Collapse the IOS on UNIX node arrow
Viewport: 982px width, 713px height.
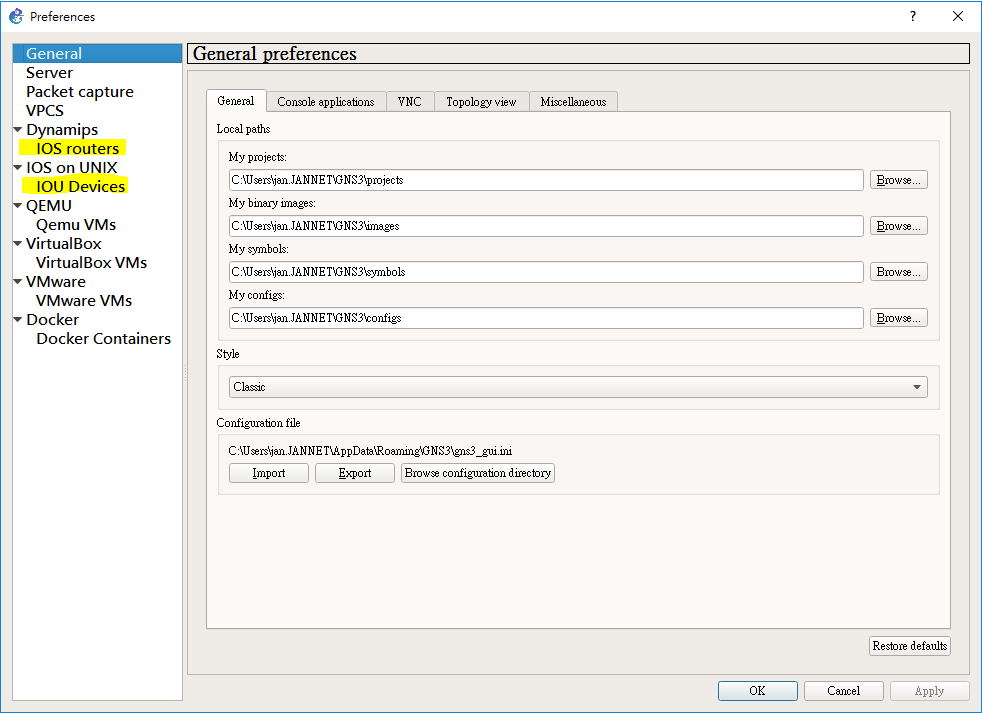tap(18, 167)
